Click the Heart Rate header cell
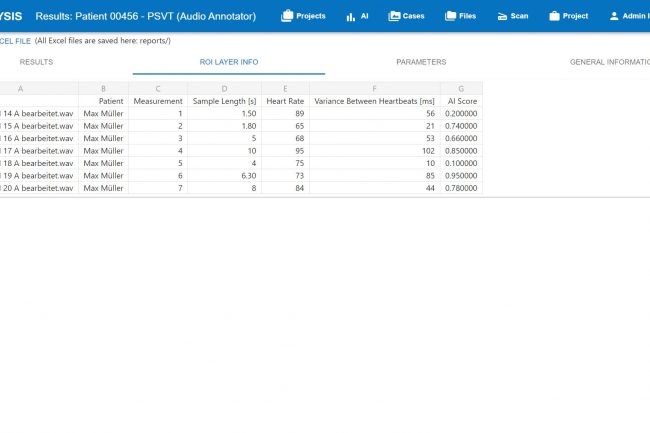The width and height of the screenshot is (650, 433). click(284, 101)
